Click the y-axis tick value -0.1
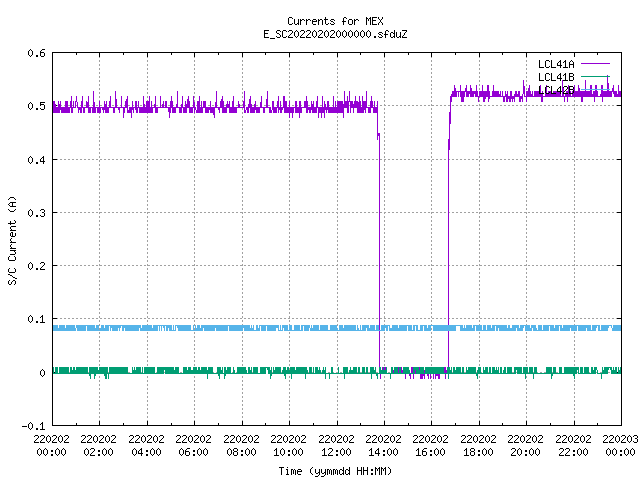The height and width of the screenshot is (480, 640). coord(33,426)
